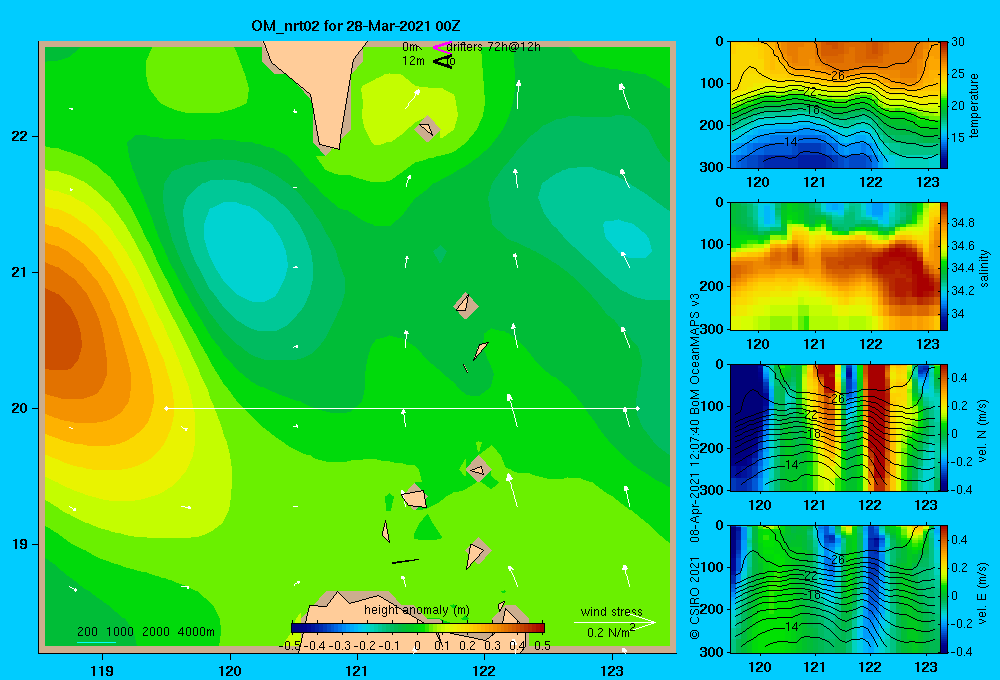1000x680 pixels.
Task: Click the 'drifters 72h@12h' legend text
Action: 494,47
